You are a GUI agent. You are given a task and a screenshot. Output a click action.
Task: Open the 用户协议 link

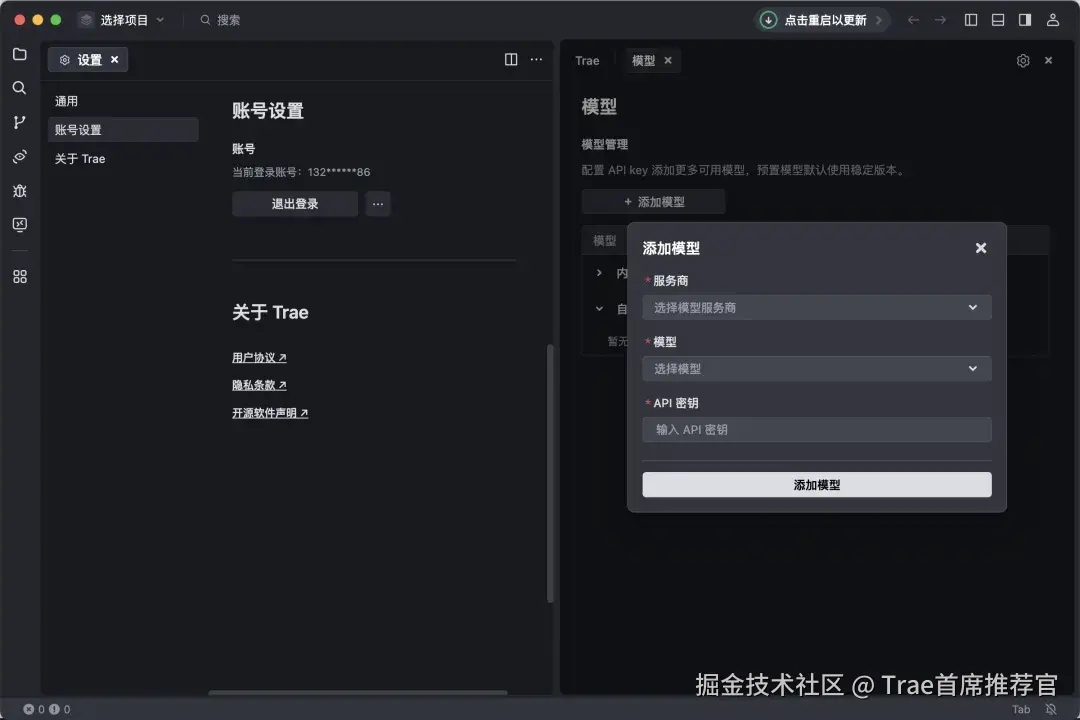coord(259,358)
